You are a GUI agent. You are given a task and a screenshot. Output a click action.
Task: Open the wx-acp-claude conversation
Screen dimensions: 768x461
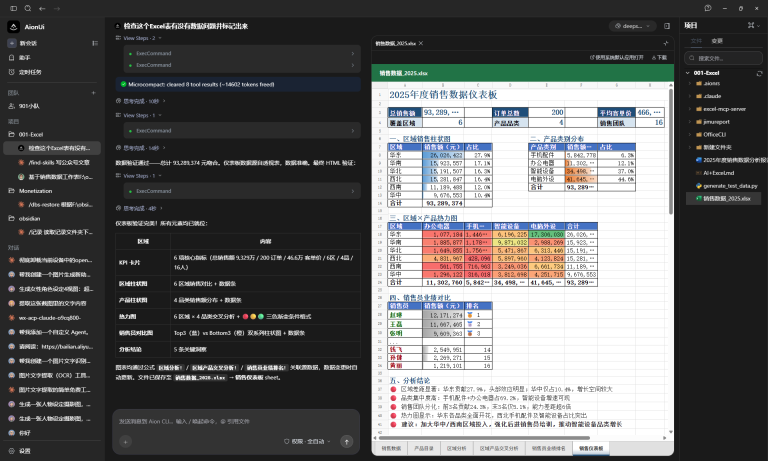coord(53,317)
